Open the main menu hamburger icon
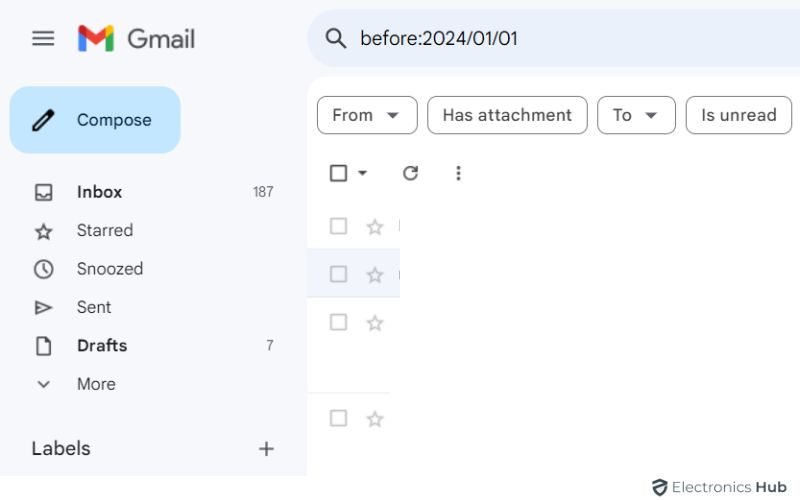Image resolution: width=800 pixels, height=500 pixels. 43,39
